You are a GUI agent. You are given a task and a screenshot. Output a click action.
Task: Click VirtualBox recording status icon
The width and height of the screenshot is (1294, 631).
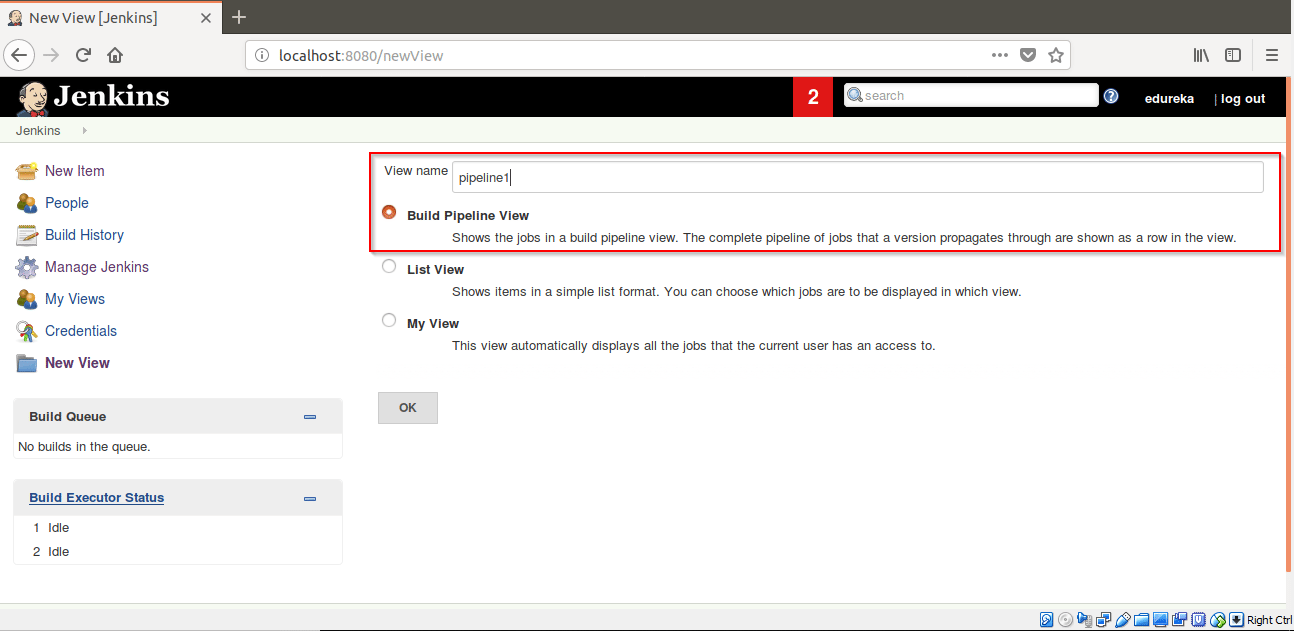coord(1179,620)
